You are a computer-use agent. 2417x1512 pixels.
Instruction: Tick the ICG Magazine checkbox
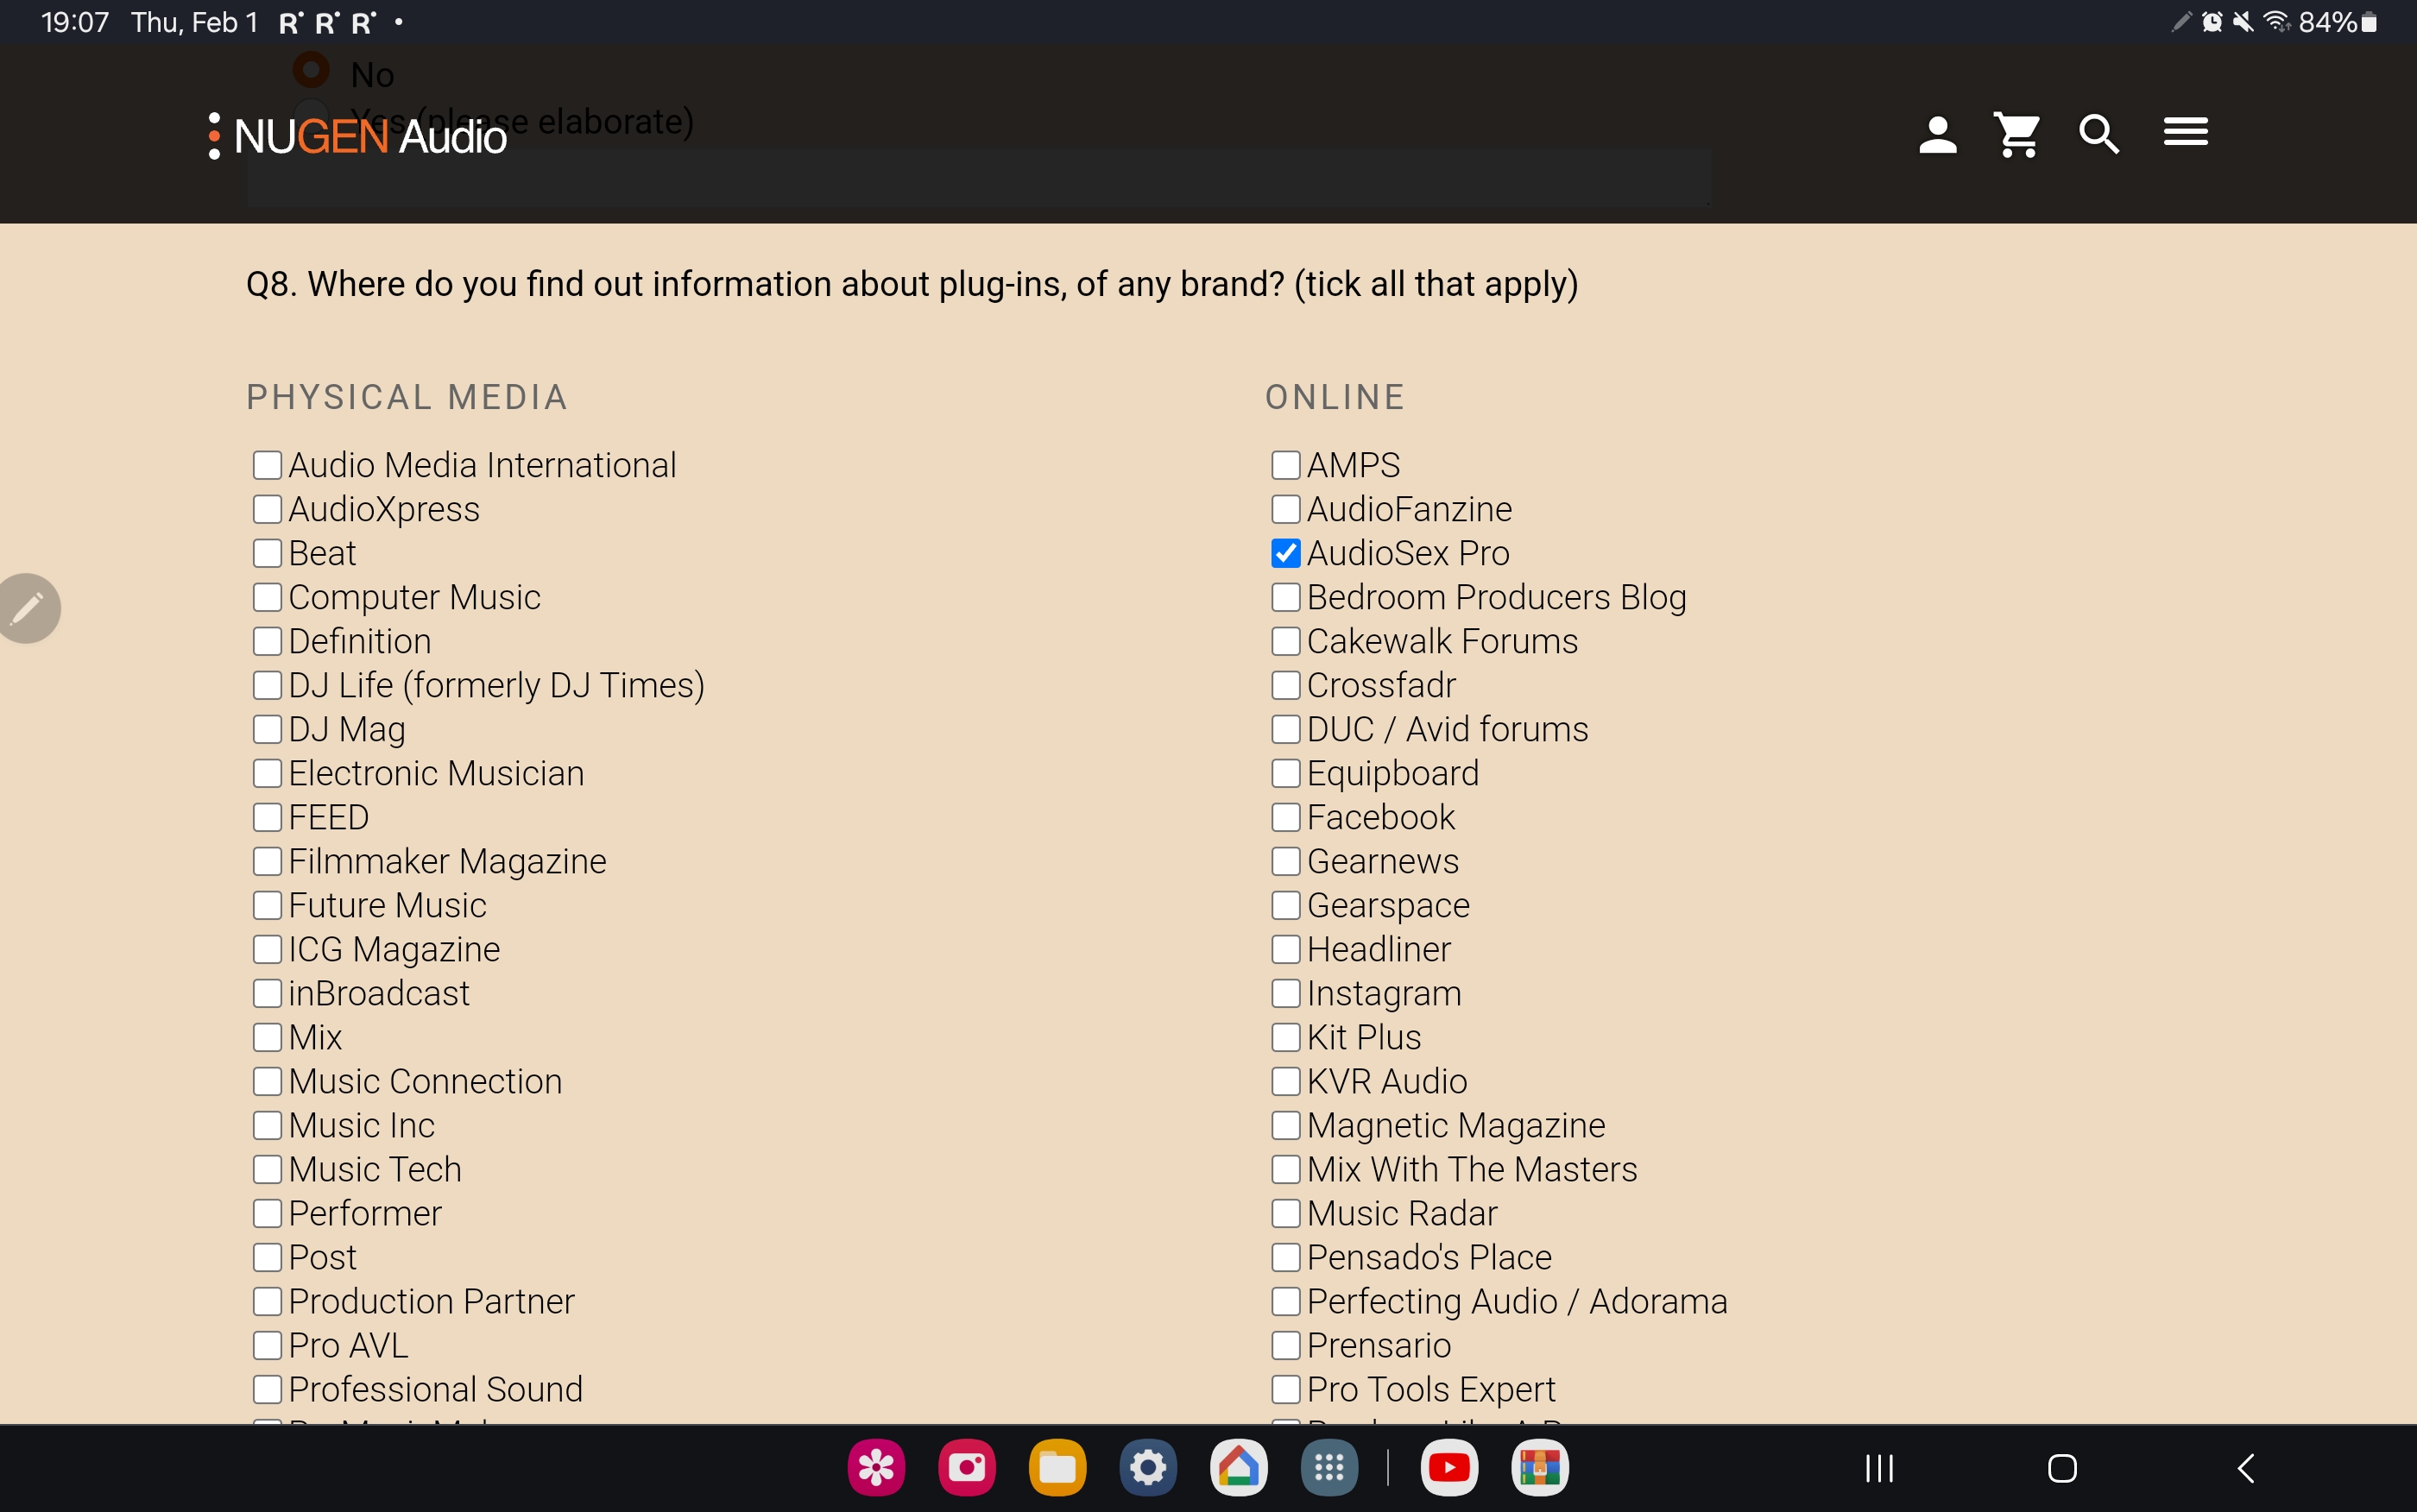click(267, 949)
